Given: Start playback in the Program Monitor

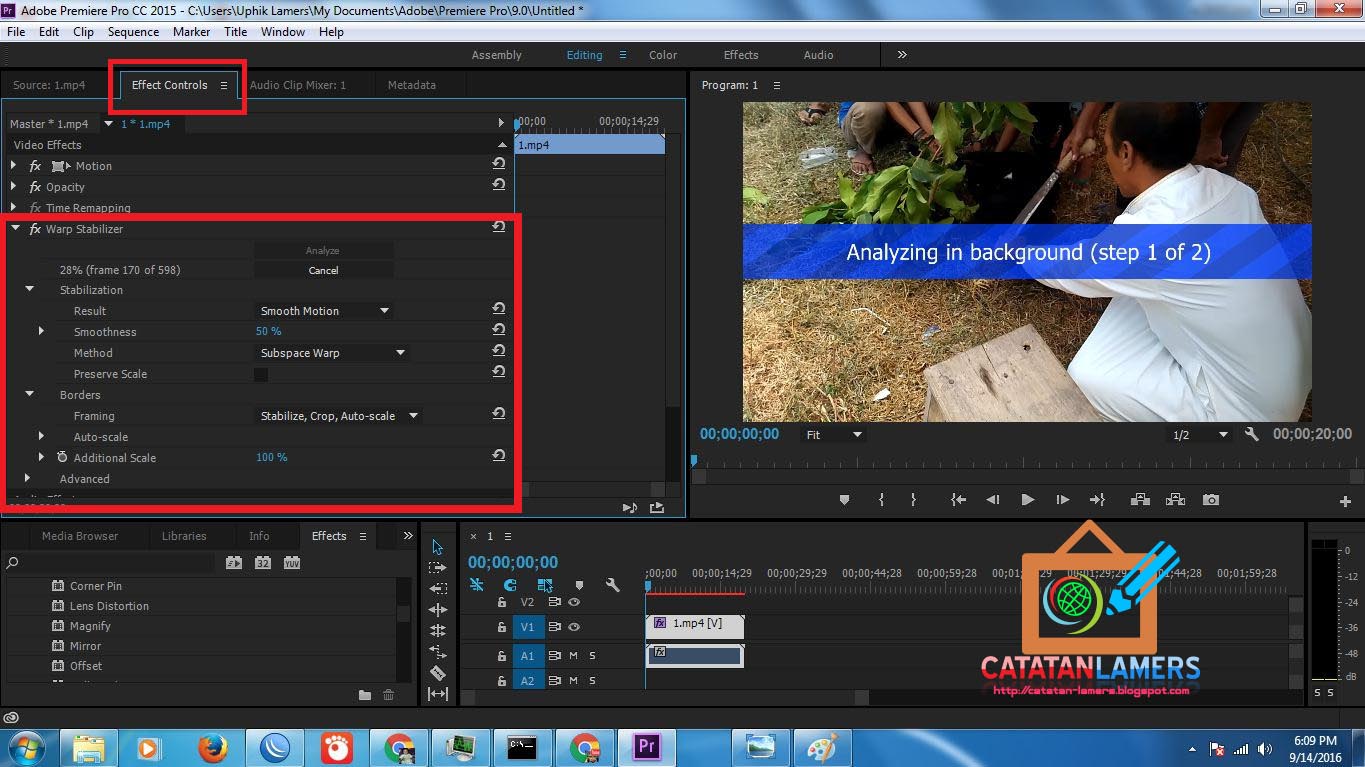Looking at the screenshot, I should pyautogui.click(x=1027, y=500).
